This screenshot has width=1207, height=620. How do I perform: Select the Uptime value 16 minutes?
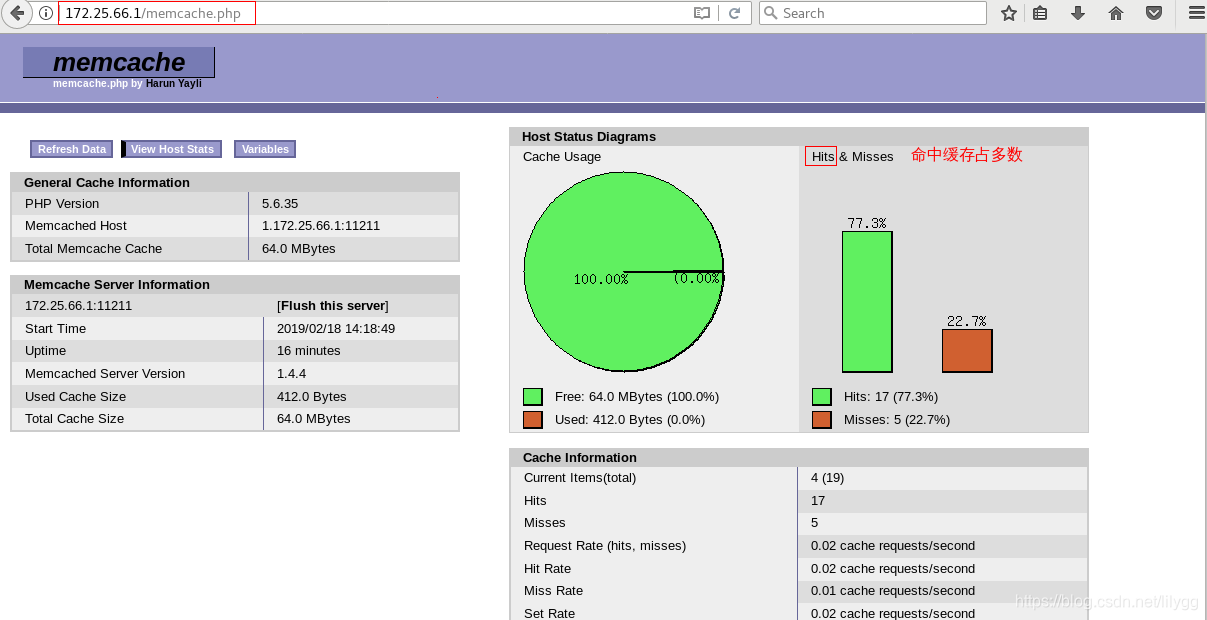click(309, 351)
